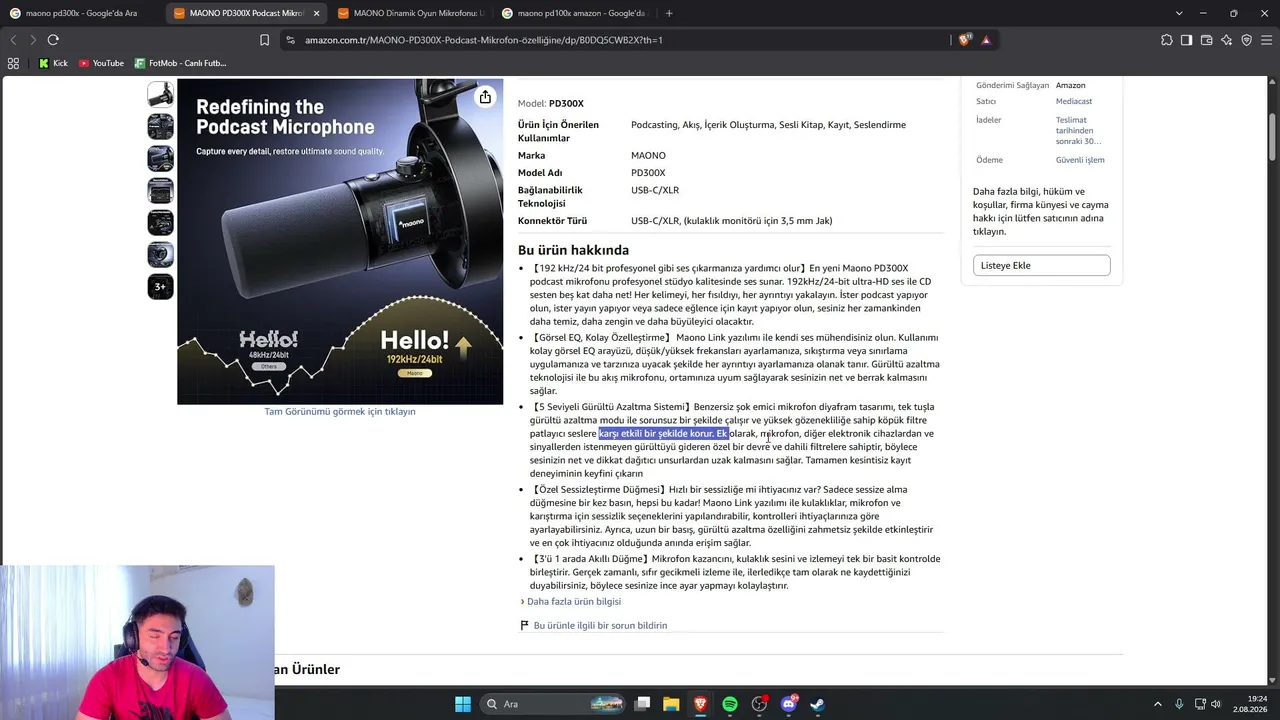Screen dimensions: 1280x720
Task: Open the apps grid in bookmarks bar
Action: pyautogui.click(x=13, y=63)
